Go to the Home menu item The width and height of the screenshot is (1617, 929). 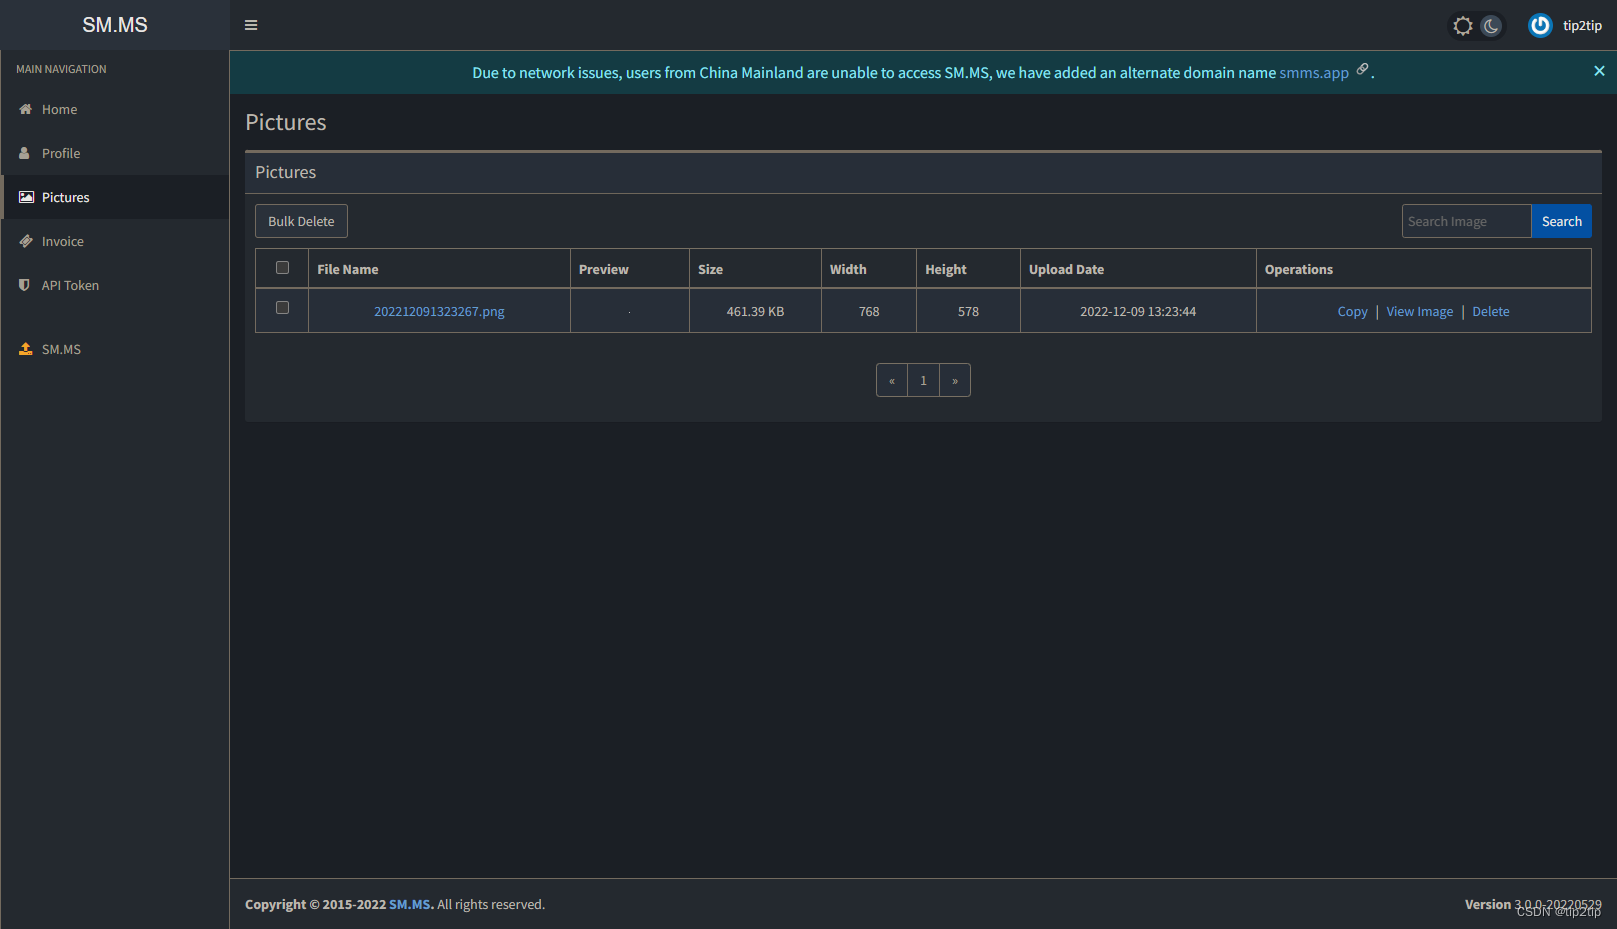click(x=115, y=109)
